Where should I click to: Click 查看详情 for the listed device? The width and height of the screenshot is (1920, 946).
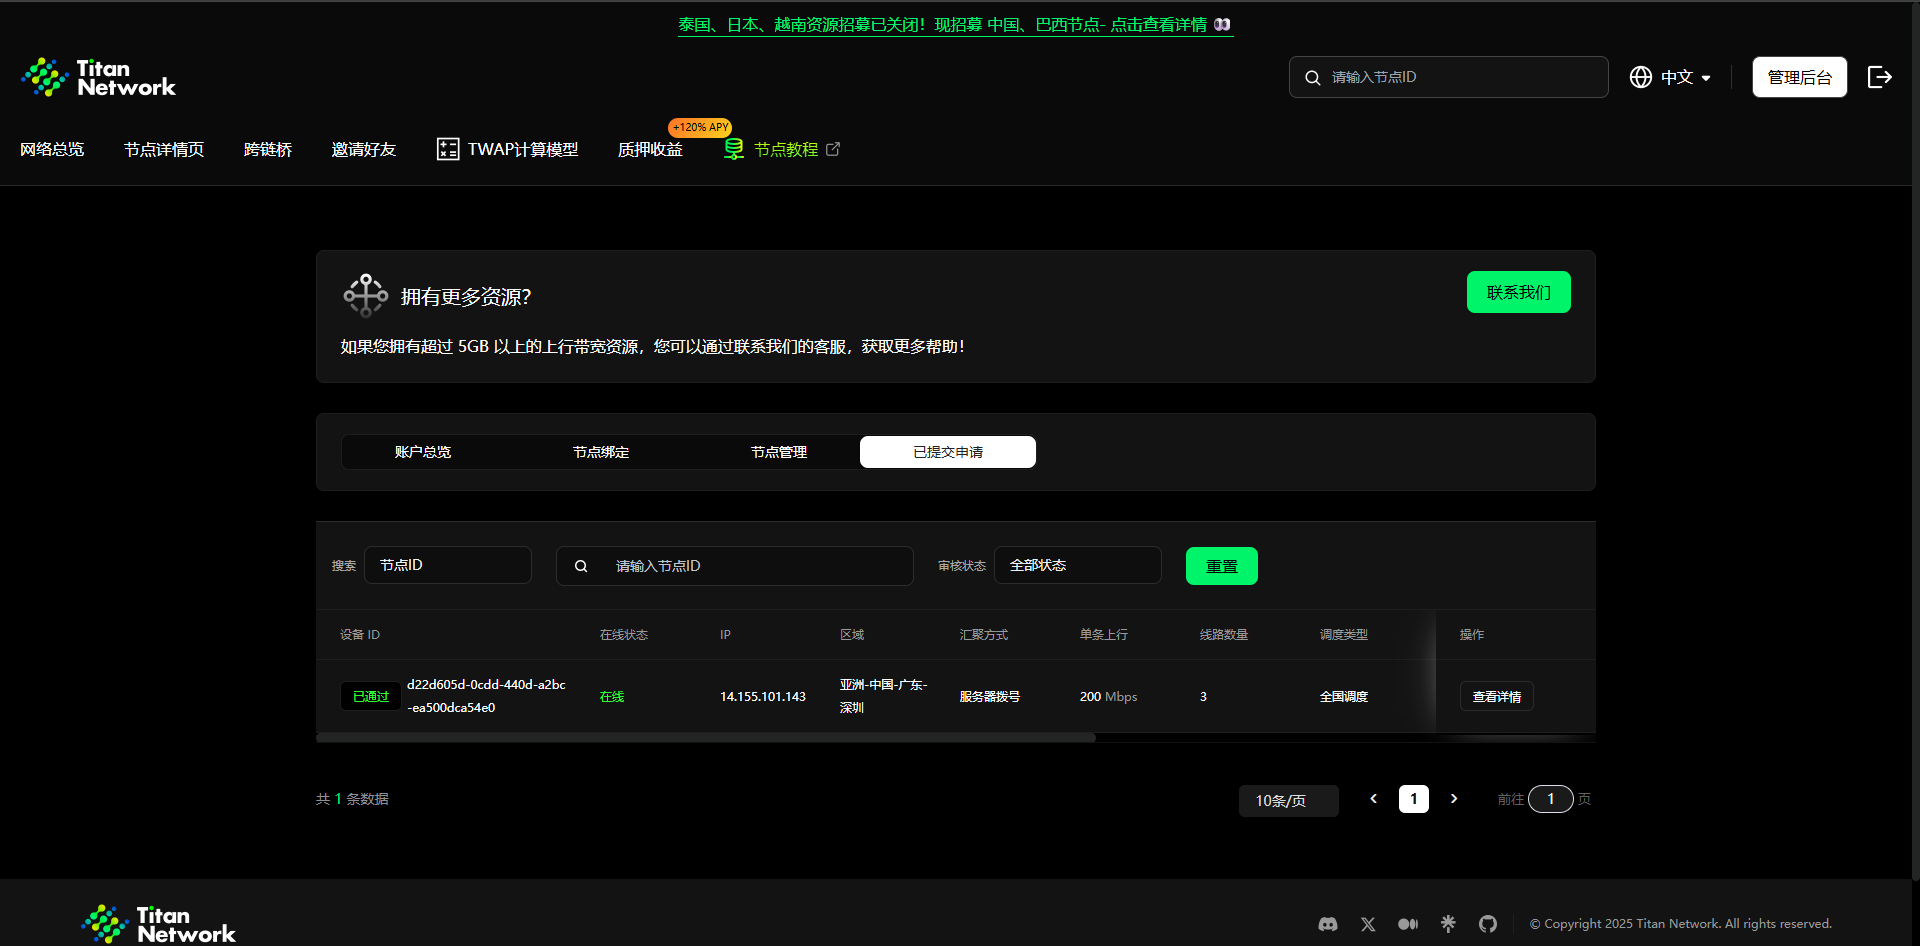pos(1496,696)
